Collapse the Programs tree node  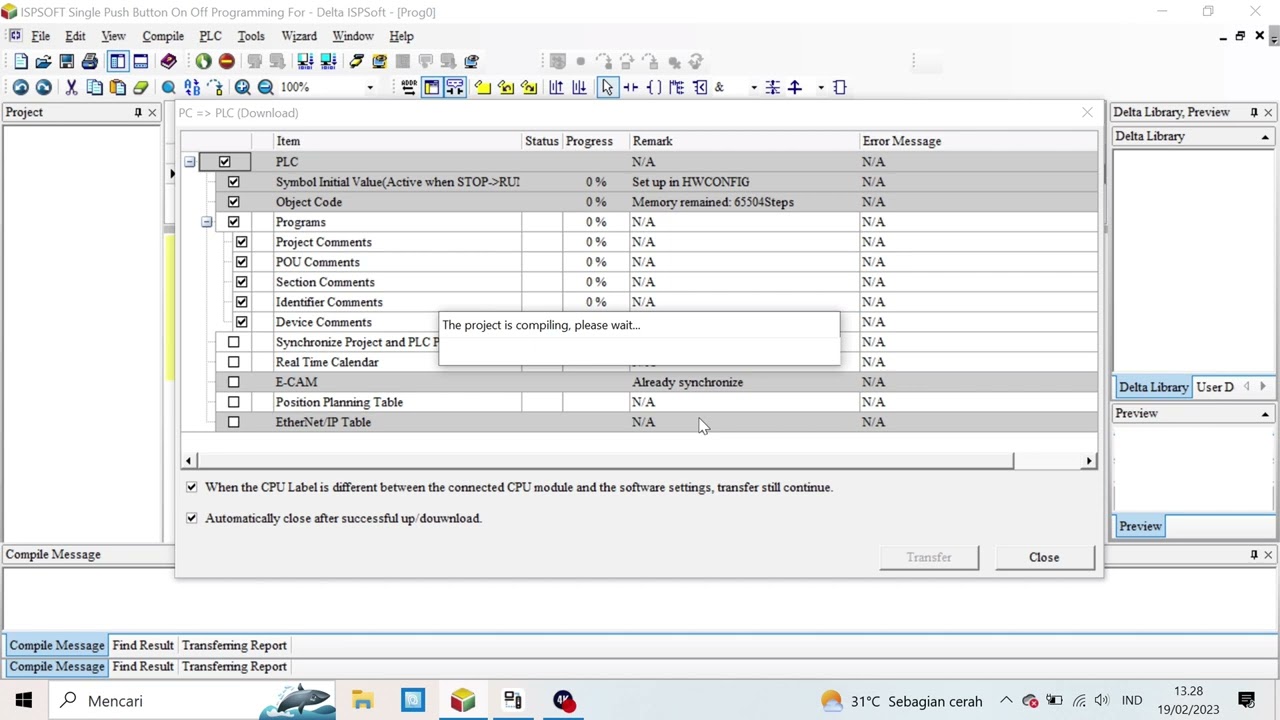pyautogui.click(x=206, y=222)
